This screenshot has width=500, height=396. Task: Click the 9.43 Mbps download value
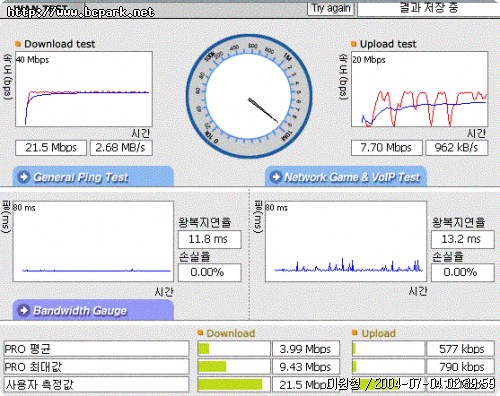306,367
